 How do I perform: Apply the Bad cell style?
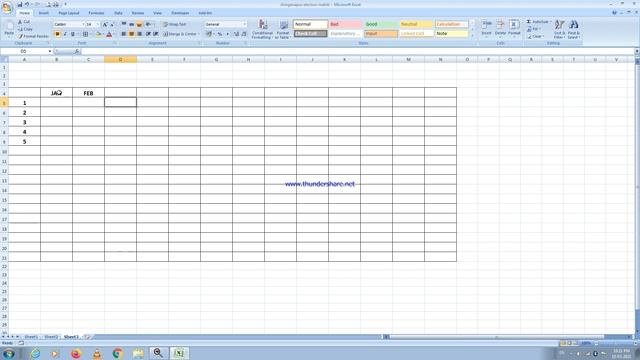click(345, 24)
